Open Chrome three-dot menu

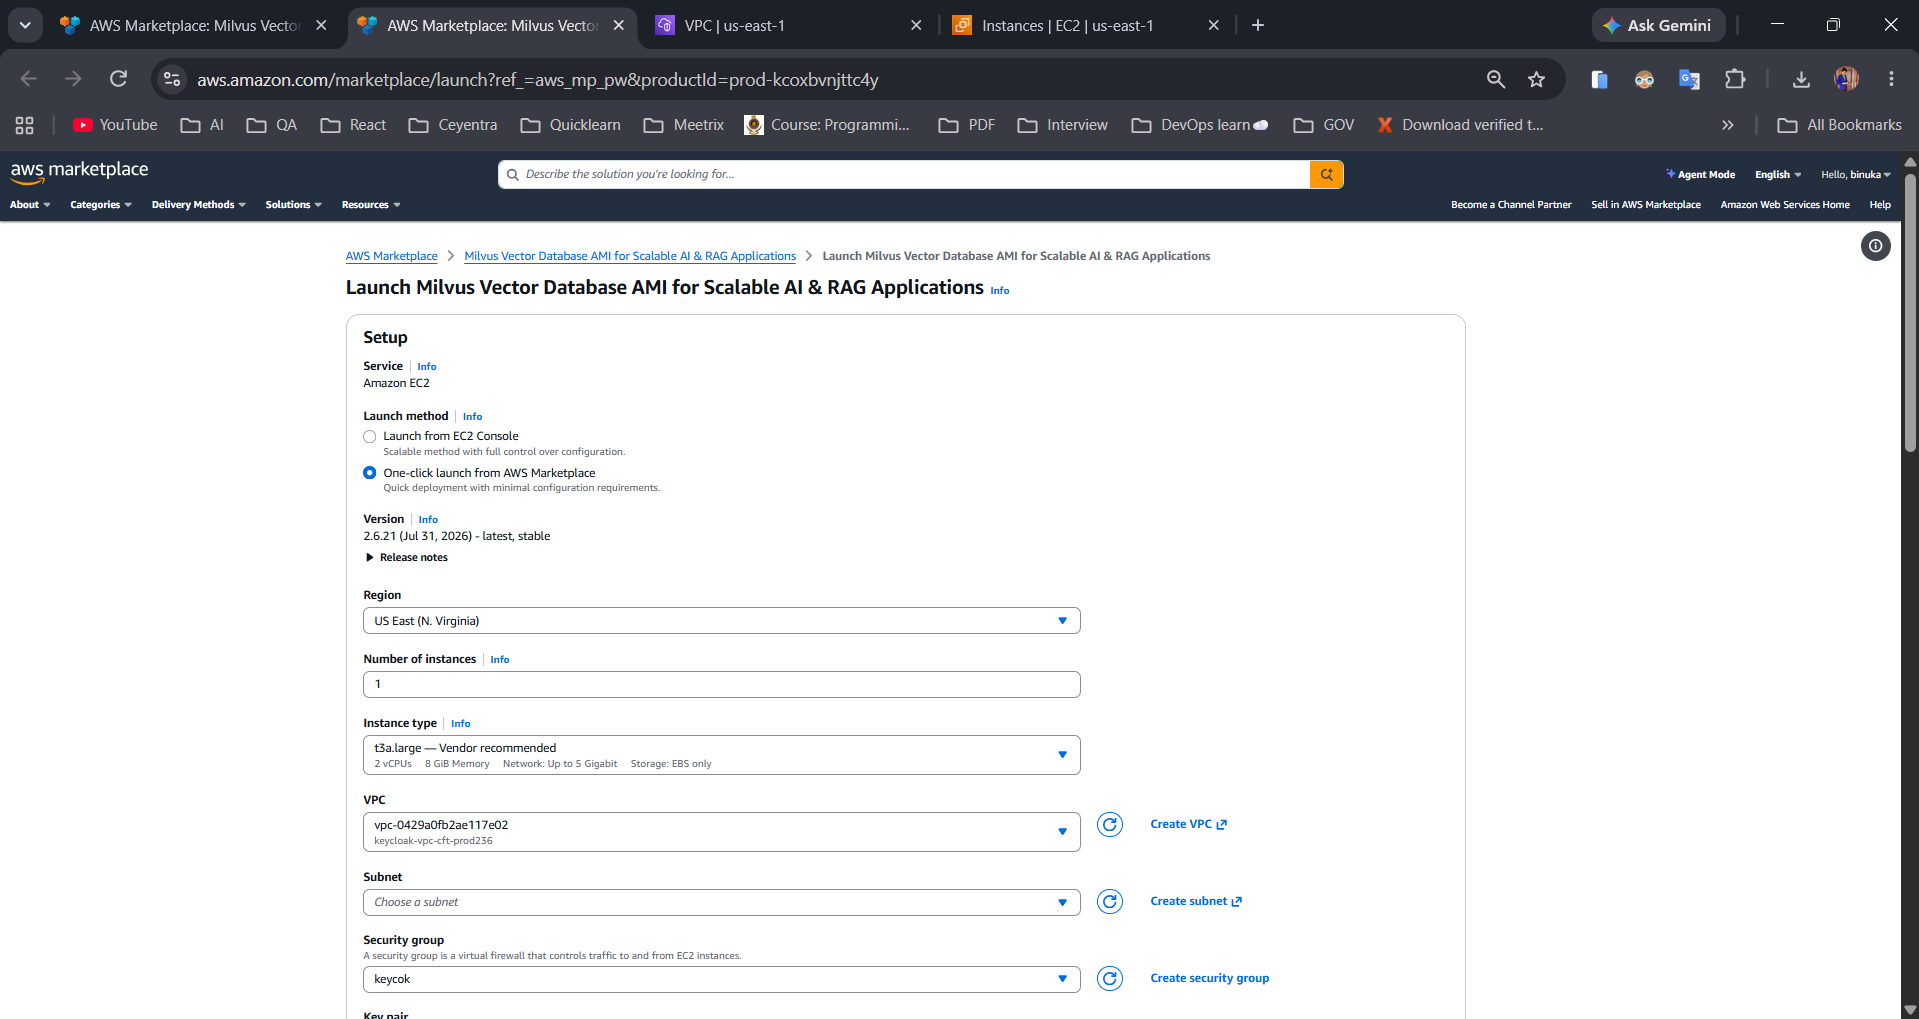tap(1891, 79)
